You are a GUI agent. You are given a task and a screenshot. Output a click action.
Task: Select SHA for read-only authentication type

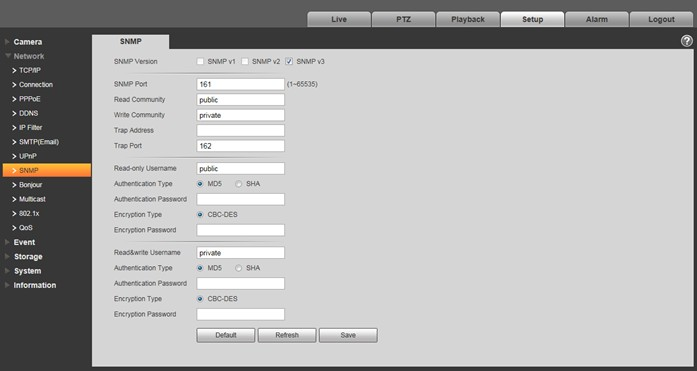coord(239,184)
